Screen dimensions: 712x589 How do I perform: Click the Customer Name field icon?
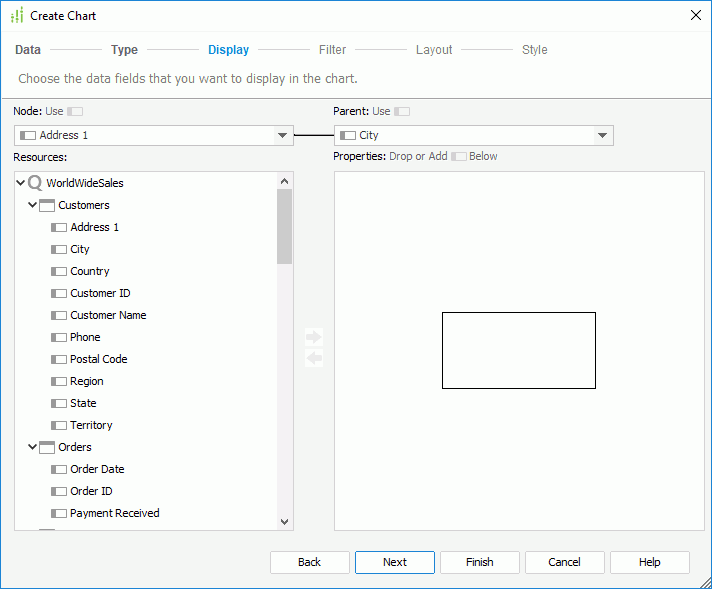[59, 315]
